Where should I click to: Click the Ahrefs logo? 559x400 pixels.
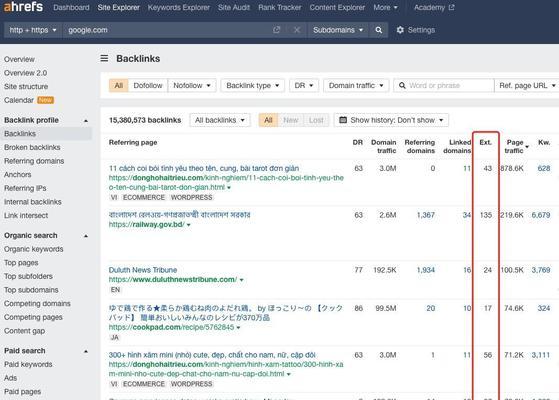point(23,6)
